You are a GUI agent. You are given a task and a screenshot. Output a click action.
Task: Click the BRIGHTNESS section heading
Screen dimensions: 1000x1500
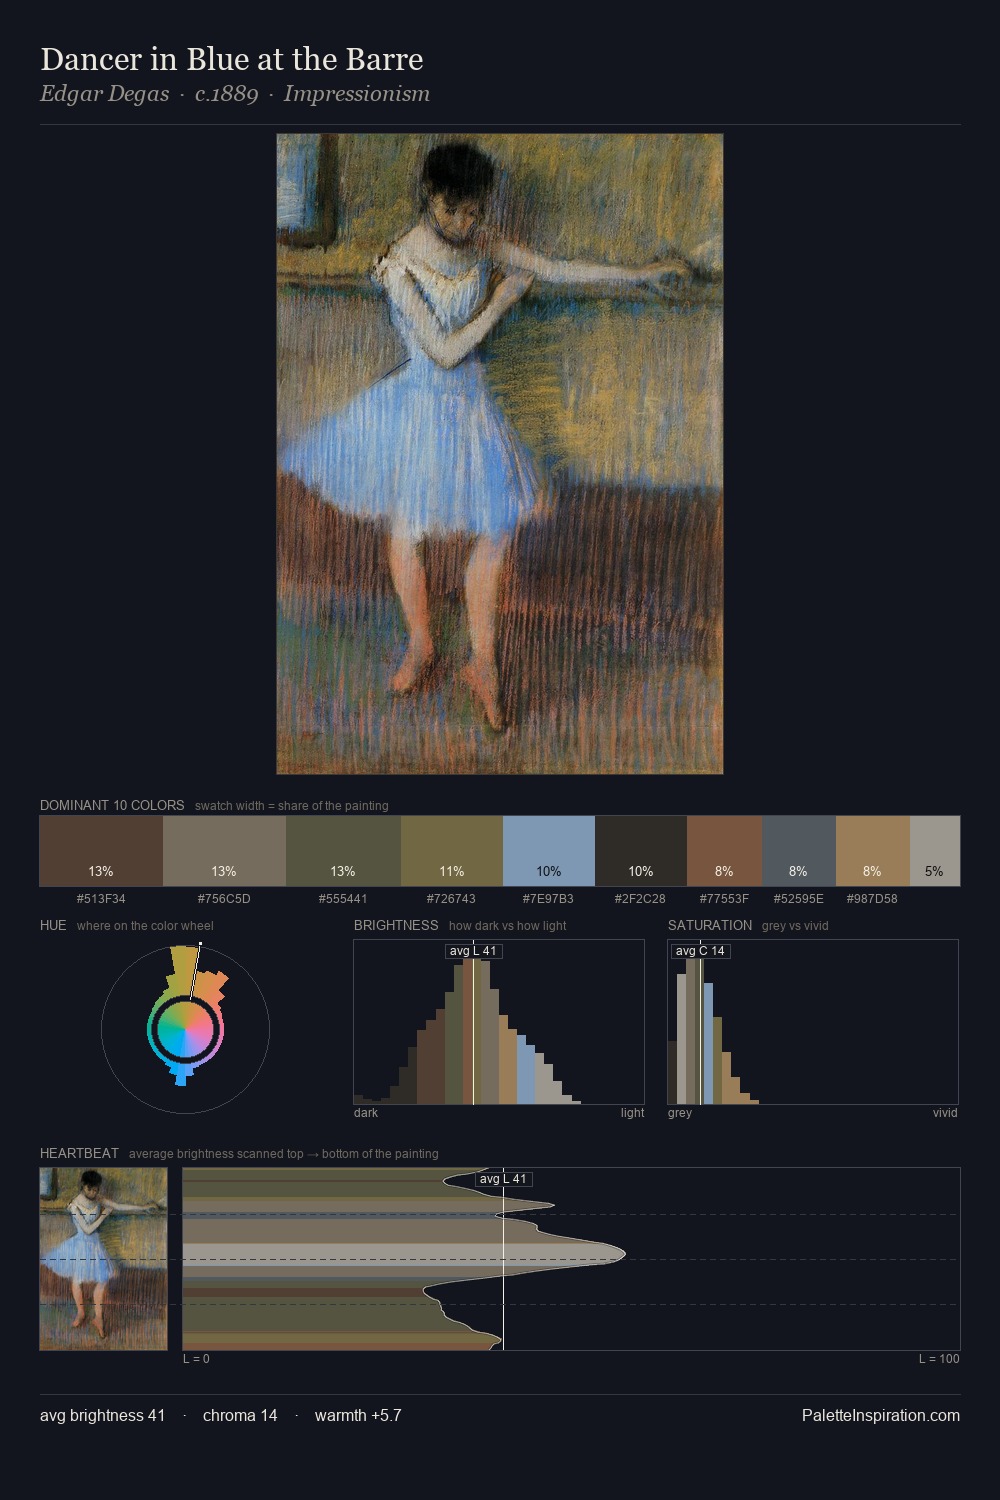click(396, 925)
